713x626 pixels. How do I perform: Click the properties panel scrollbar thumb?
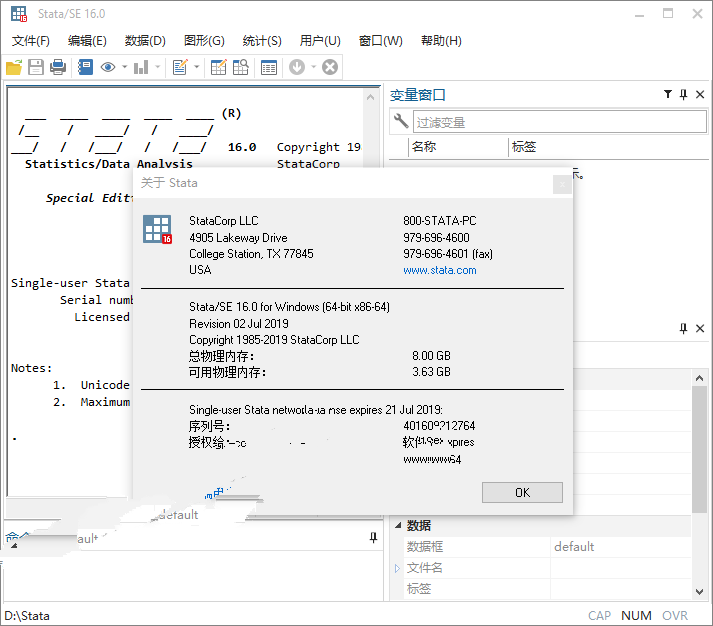699,449
